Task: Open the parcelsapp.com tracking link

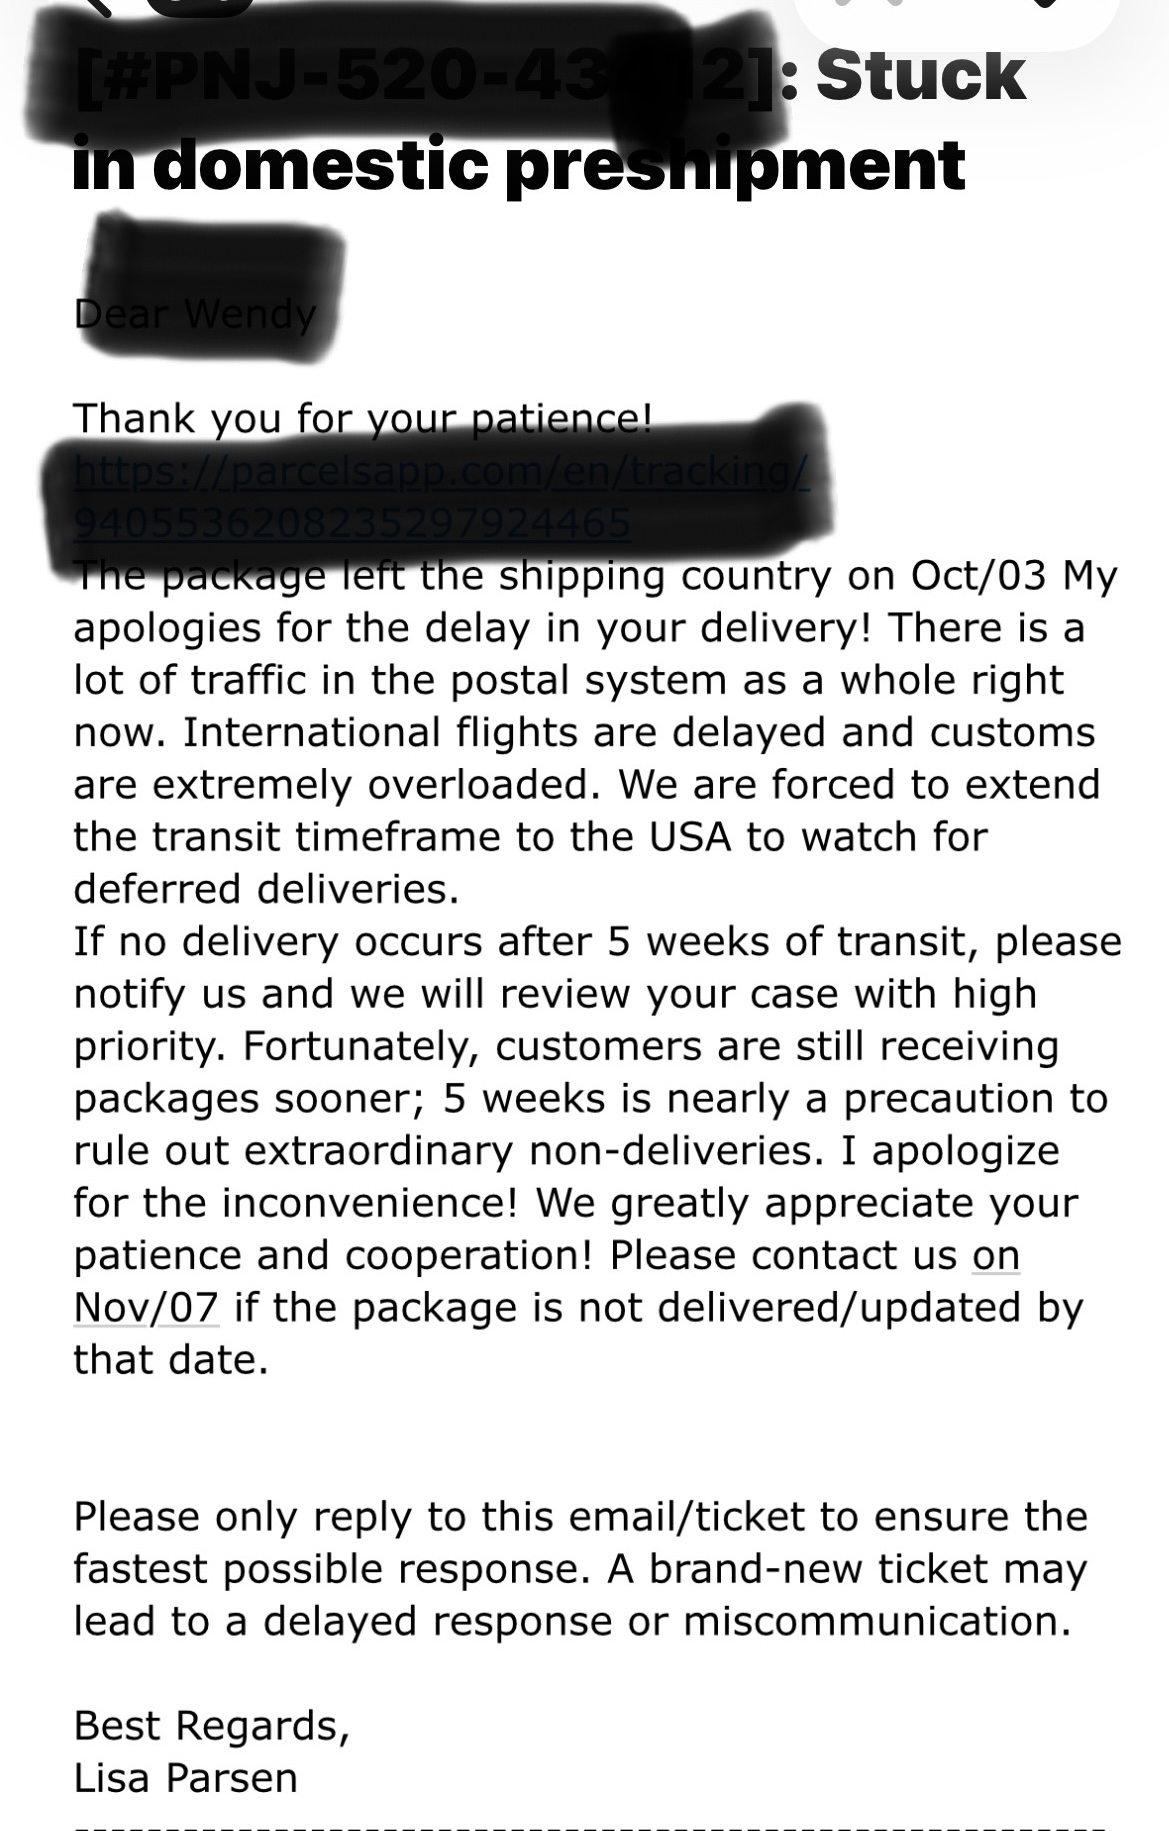Action: point(440,496)
